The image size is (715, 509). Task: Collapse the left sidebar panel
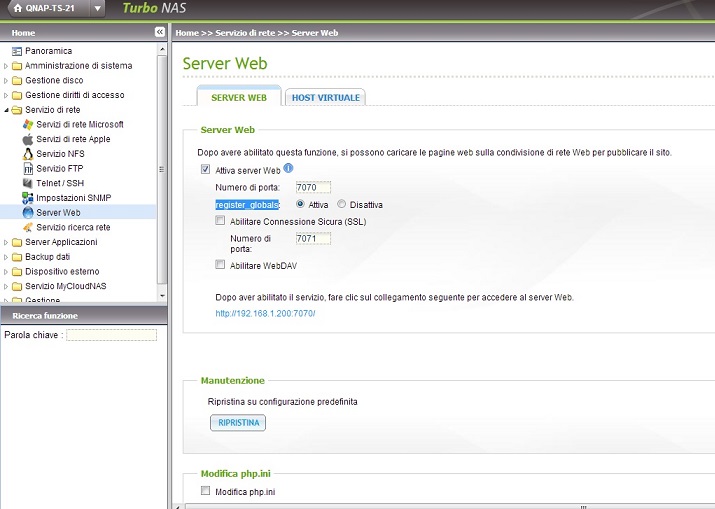click(159, 33)
